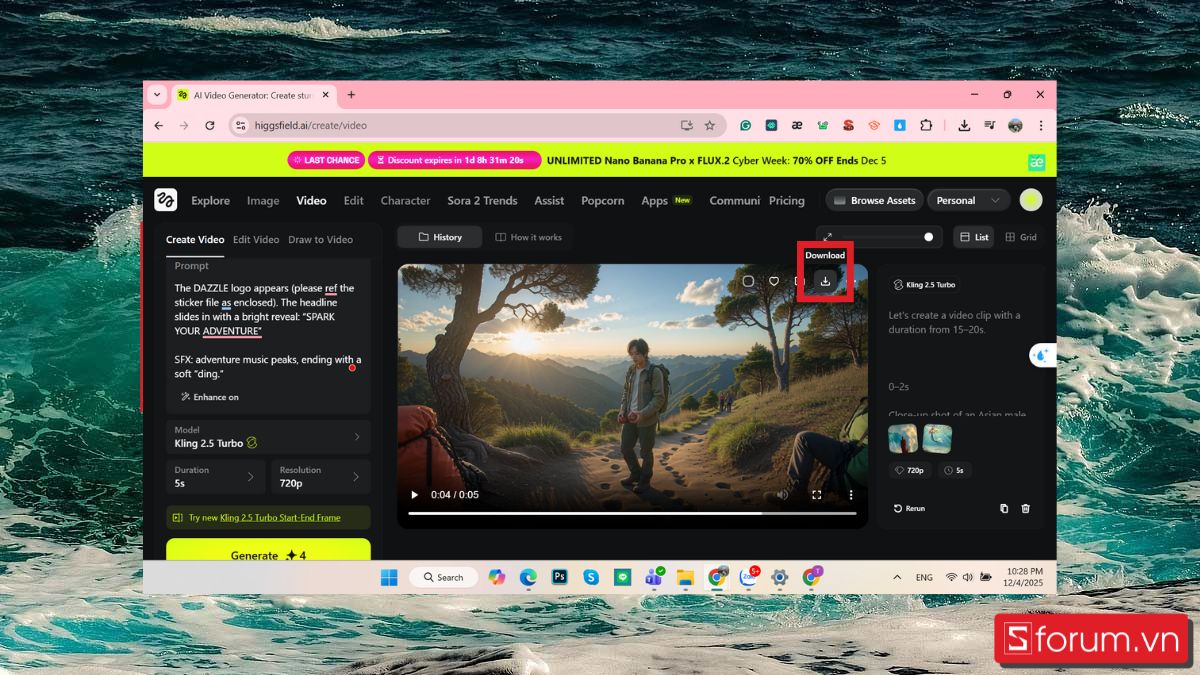This screenshot has height=675, width=1200.
Task: Switch to List view
Action: pos(973,237)
